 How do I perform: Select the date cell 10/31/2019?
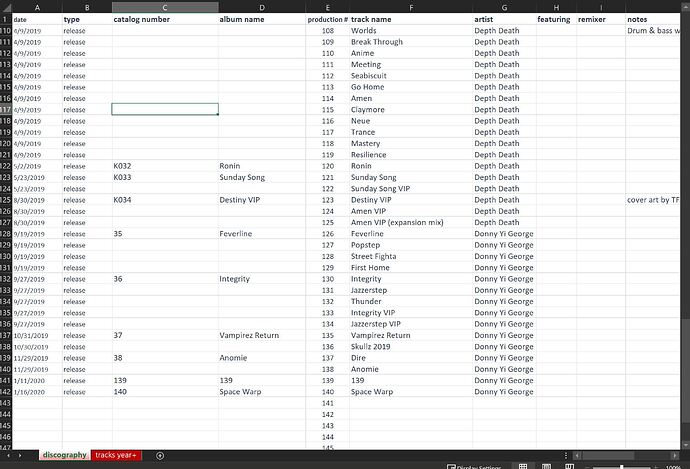[37, 335]
